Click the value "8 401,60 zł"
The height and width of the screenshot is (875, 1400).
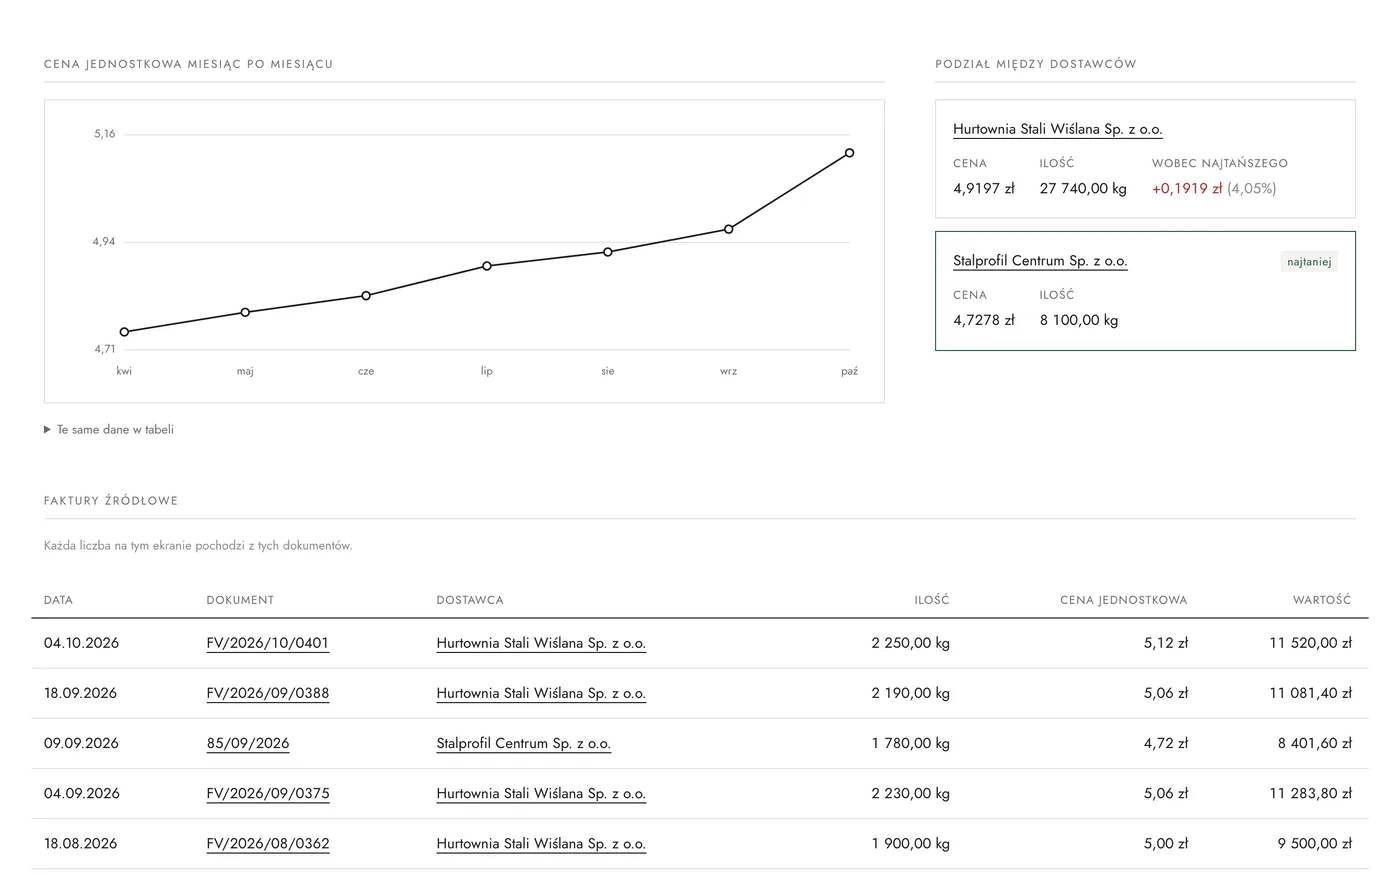(1314, 743)
